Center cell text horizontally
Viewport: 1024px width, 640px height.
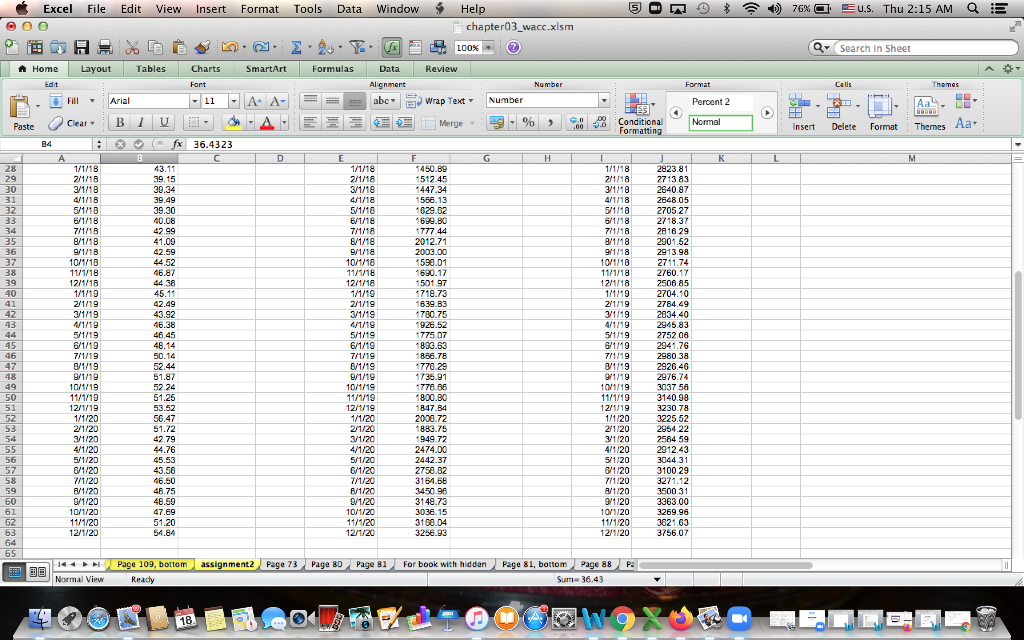[x=332, y=122]
